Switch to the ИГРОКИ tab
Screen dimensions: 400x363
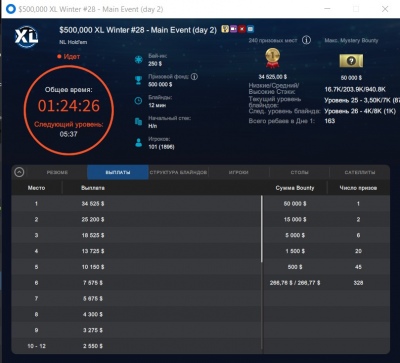(x=239, y=172)
